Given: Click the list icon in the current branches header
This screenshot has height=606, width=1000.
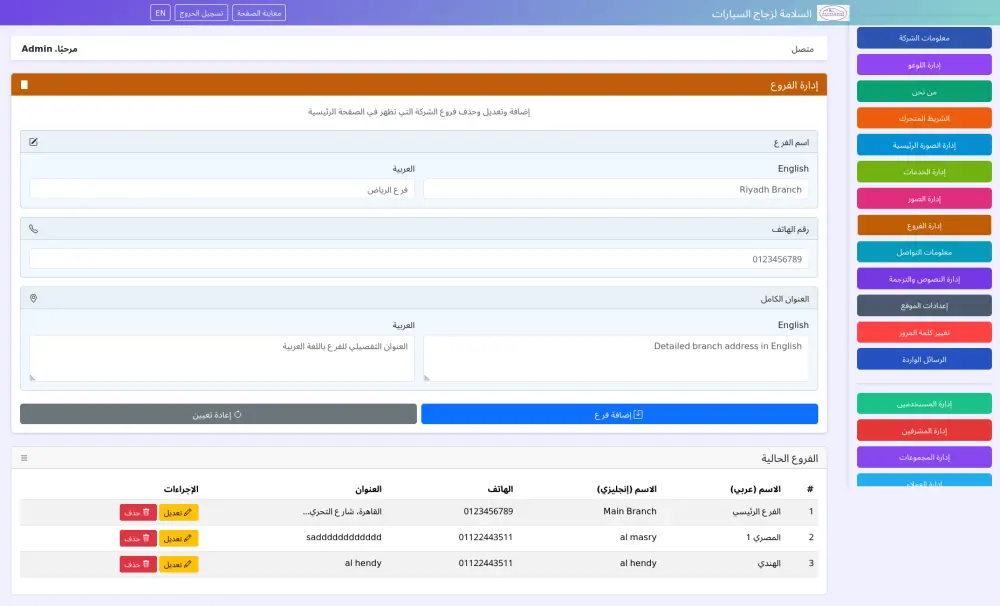Looking at the screenshot, I should 24,458.
